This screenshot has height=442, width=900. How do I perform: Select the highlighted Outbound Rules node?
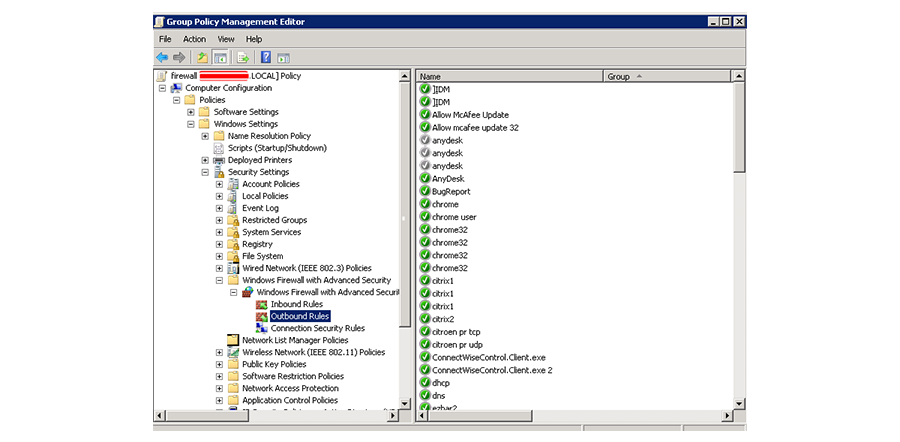(300, 316)
